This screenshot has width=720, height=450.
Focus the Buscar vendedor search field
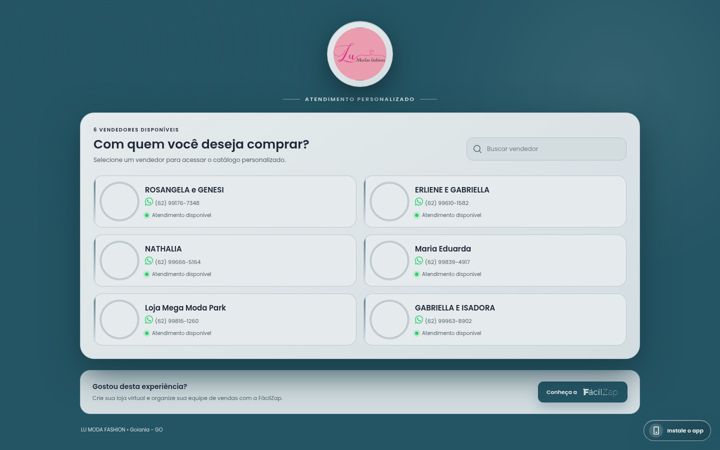click(546, 149)
